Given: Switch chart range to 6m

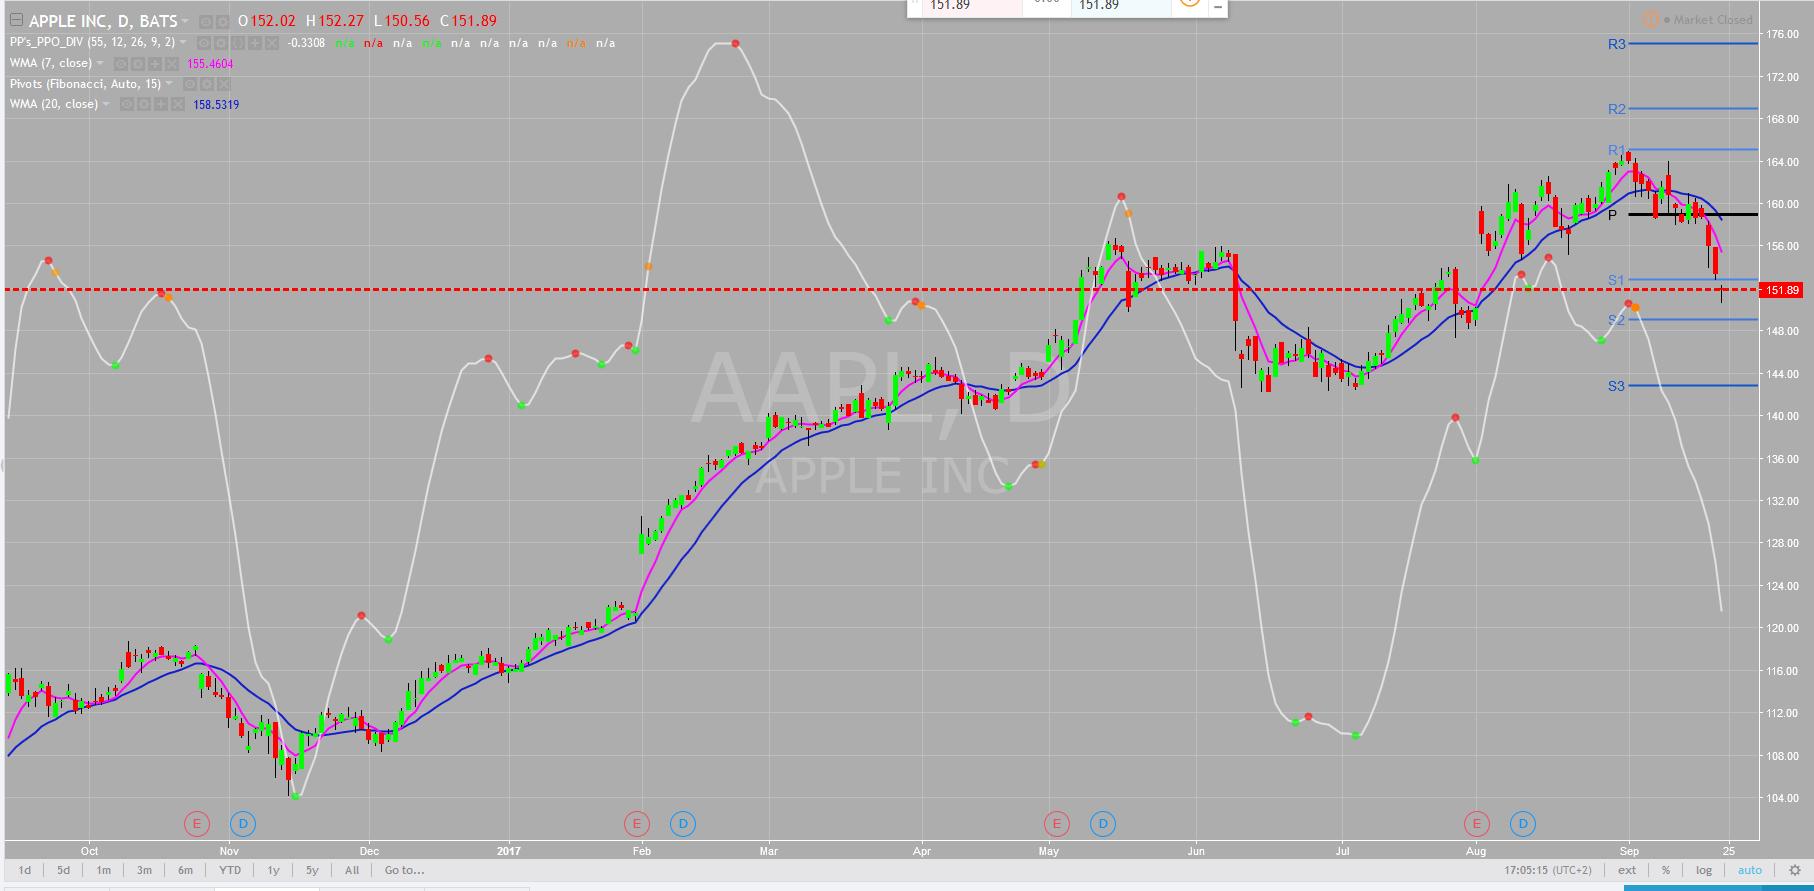Looking at the screenshot, I should pyautogui.click(x=185, y=870).
